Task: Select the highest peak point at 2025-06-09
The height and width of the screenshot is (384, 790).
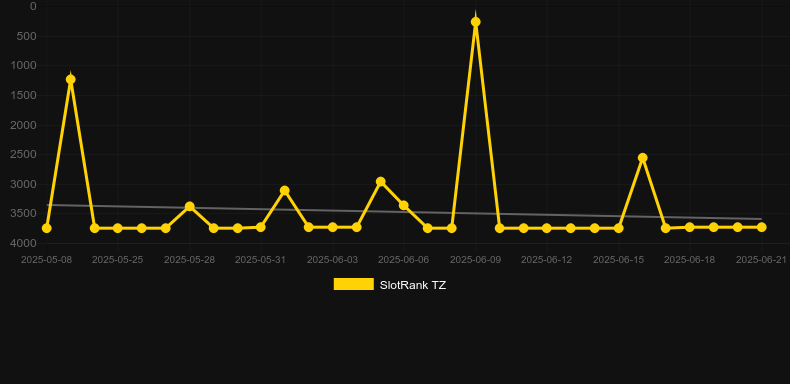Action: [x=475, y=22]
